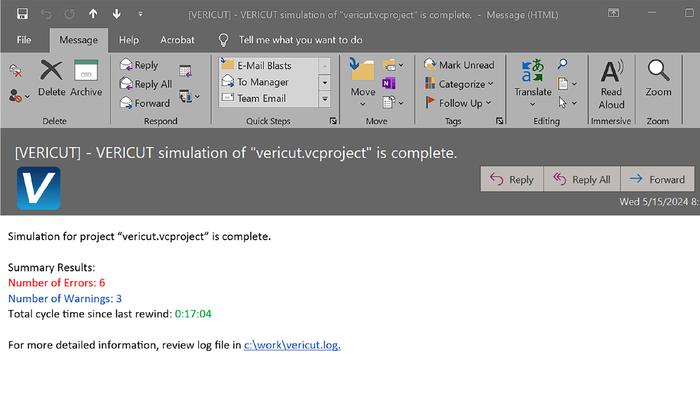Viewport: 700px width, 396px height.
Task: Open the Translate menu
Action: 533,83
